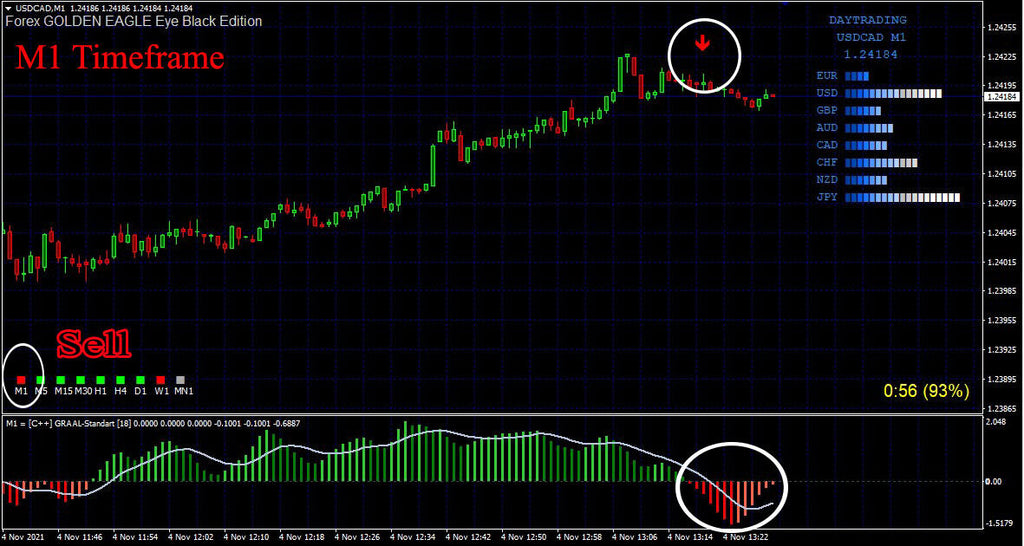Click the 1.24135 price axis label
This screenshot has height=546, width=1024.
tap(1003, 144)
